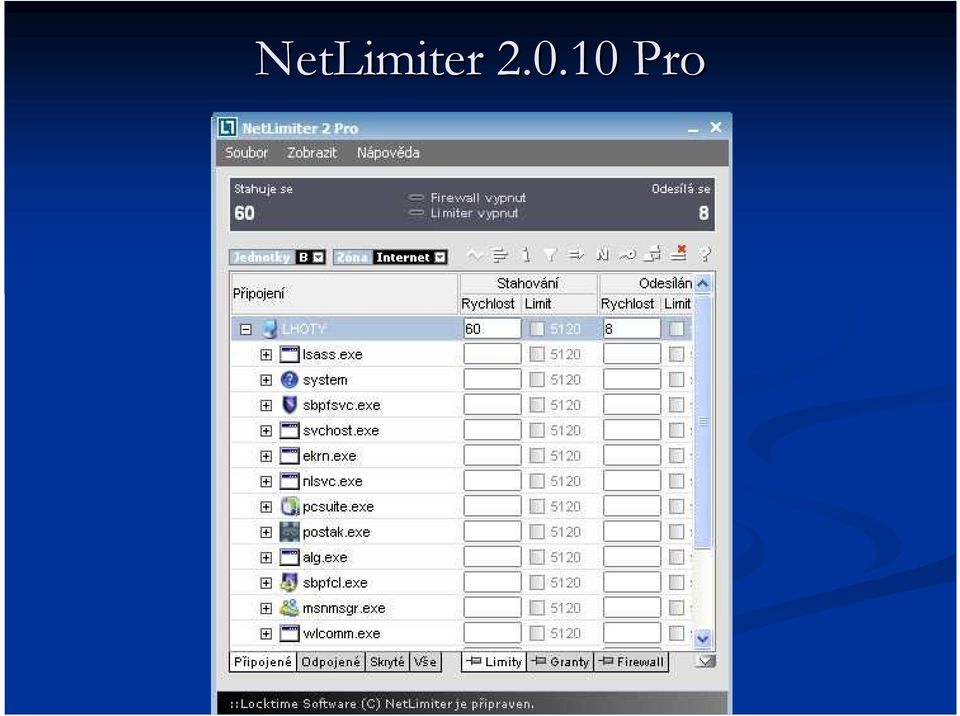
Task: Collapse the LHOTY tree node
Action: pos(246,330)
